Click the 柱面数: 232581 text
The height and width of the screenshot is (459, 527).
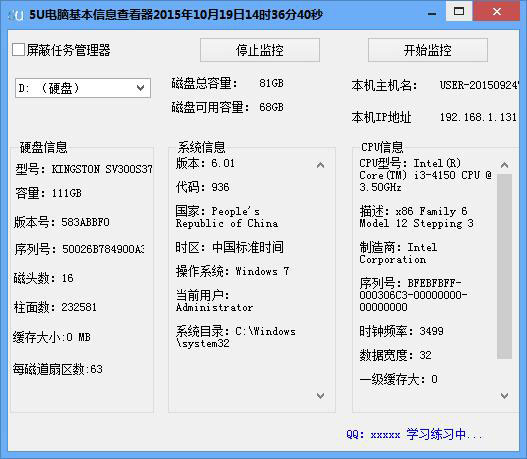(55, 307)
